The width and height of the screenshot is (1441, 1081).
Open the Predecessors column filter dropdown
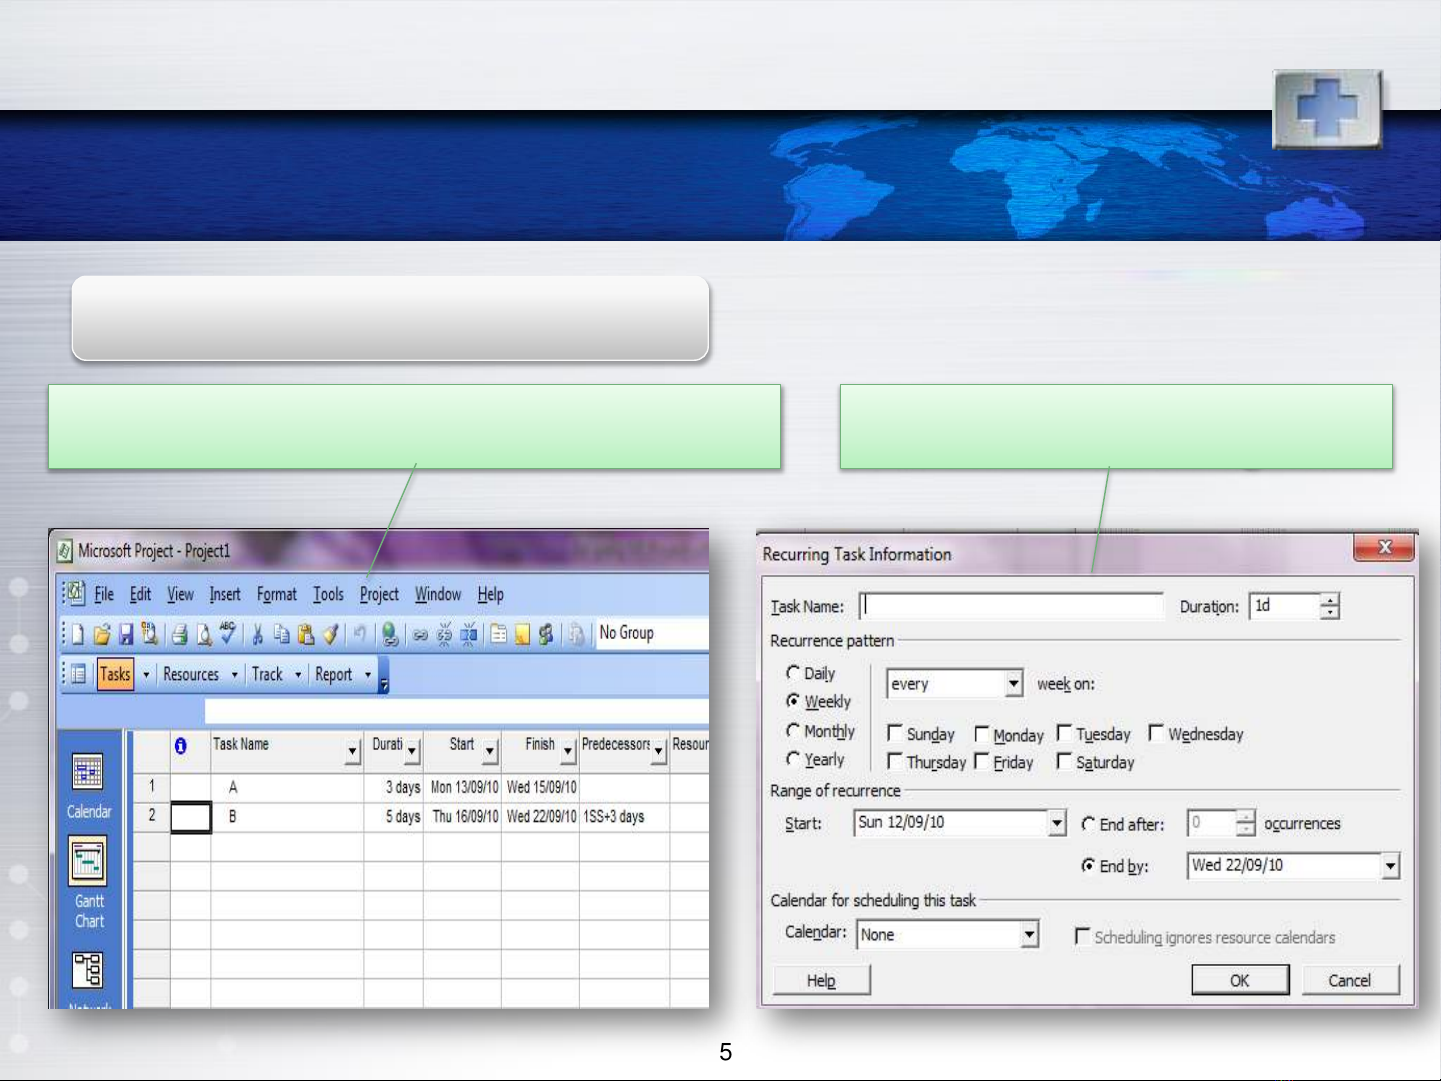659,751
